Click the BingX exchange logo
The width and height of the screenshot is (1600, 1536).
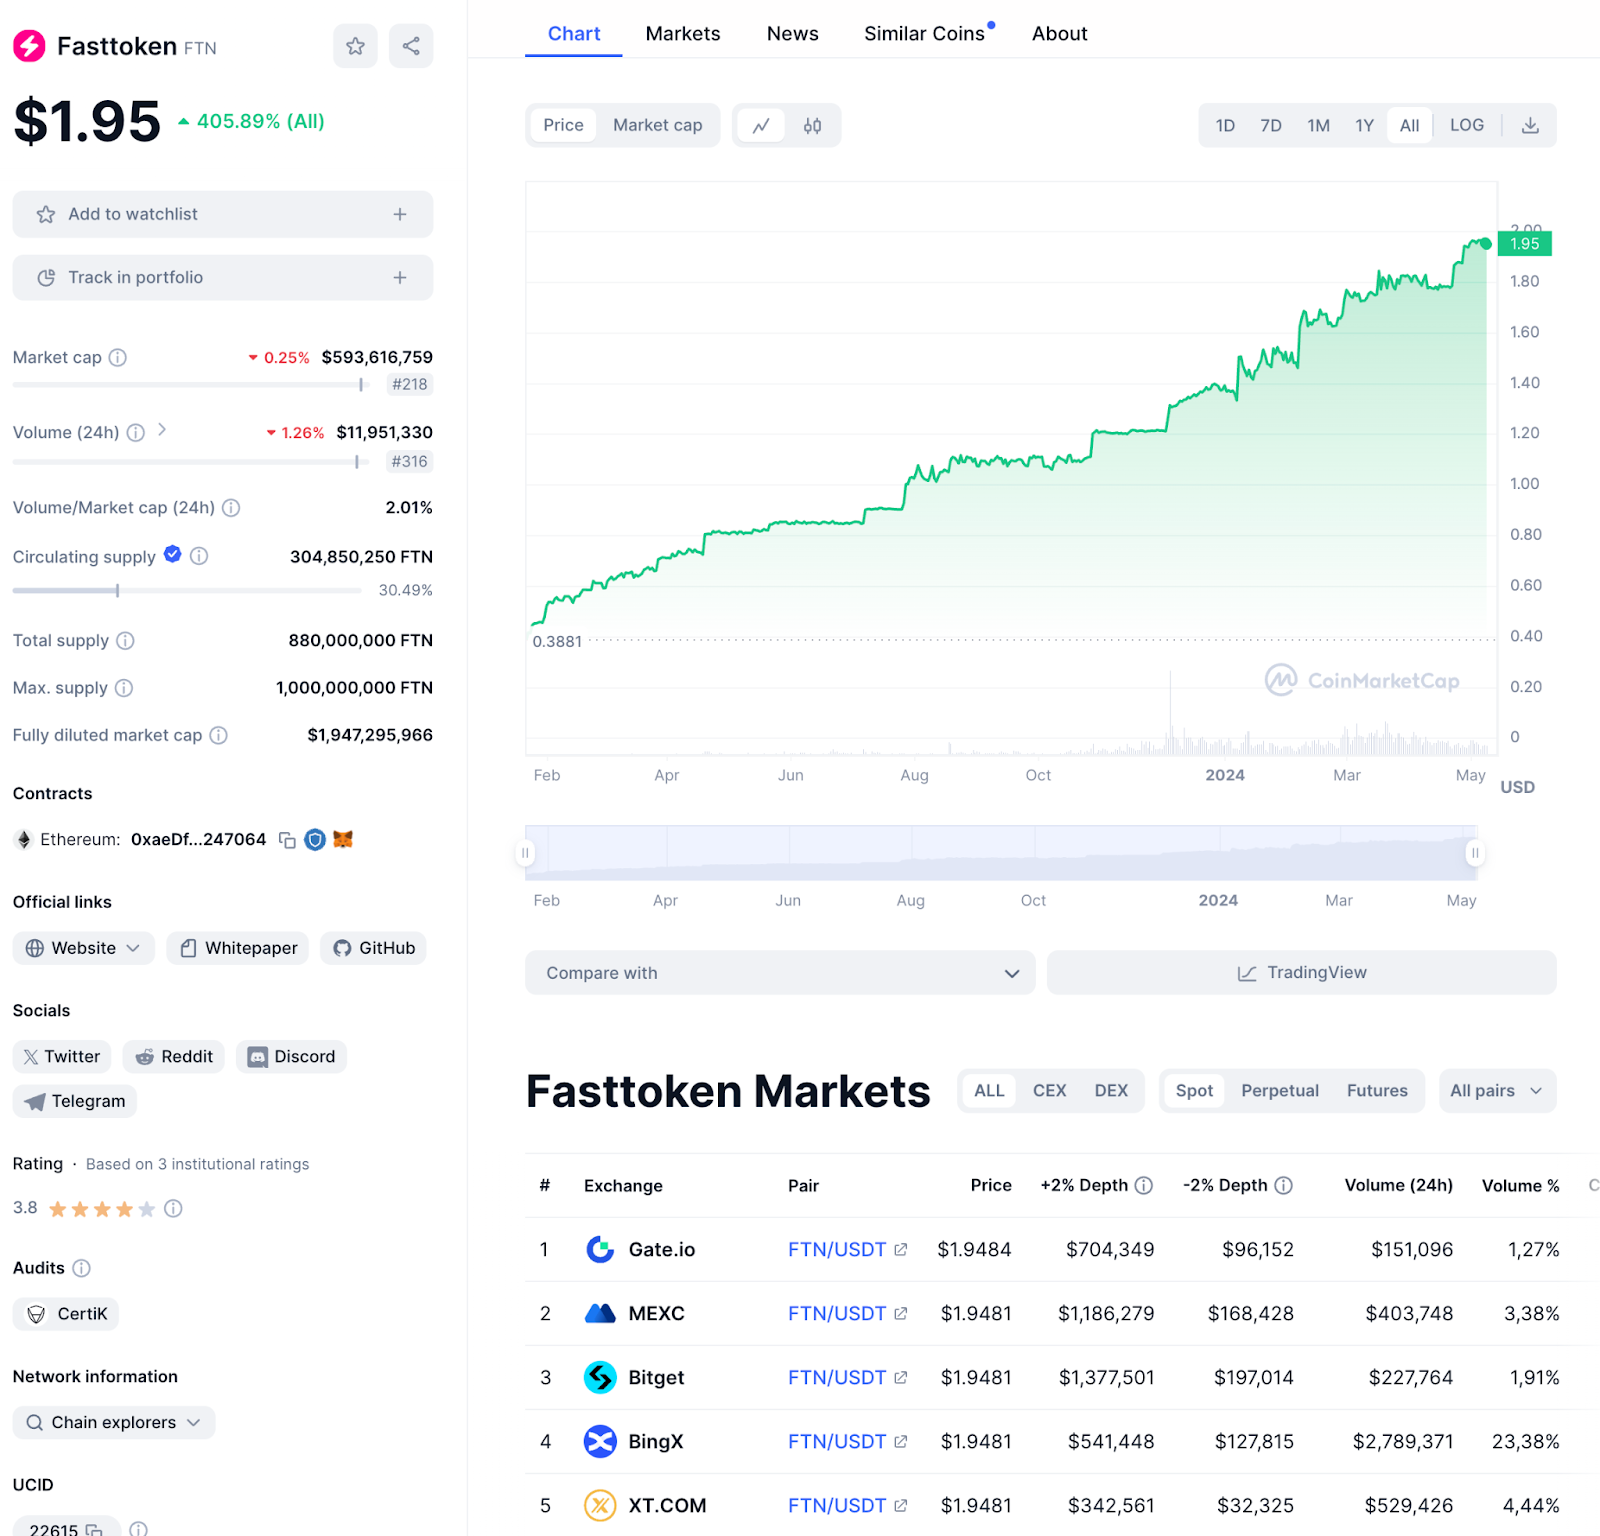coord(600,1442)
